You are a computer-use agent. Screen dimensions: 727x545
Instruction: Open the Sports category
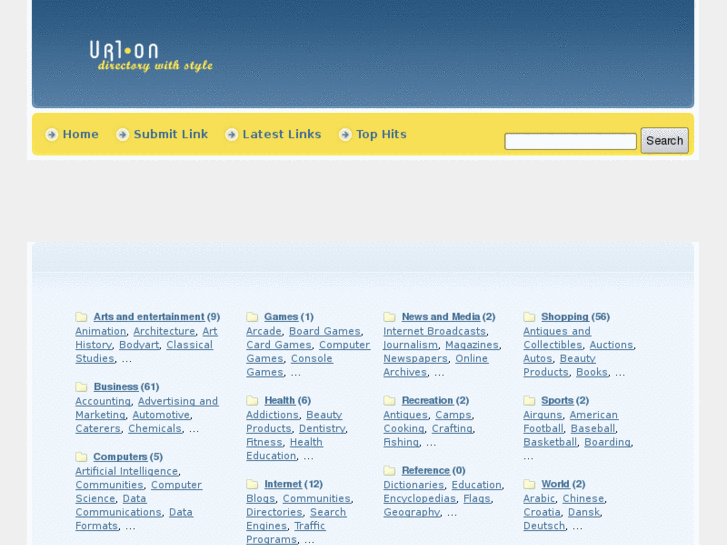(x=557, y=400)
